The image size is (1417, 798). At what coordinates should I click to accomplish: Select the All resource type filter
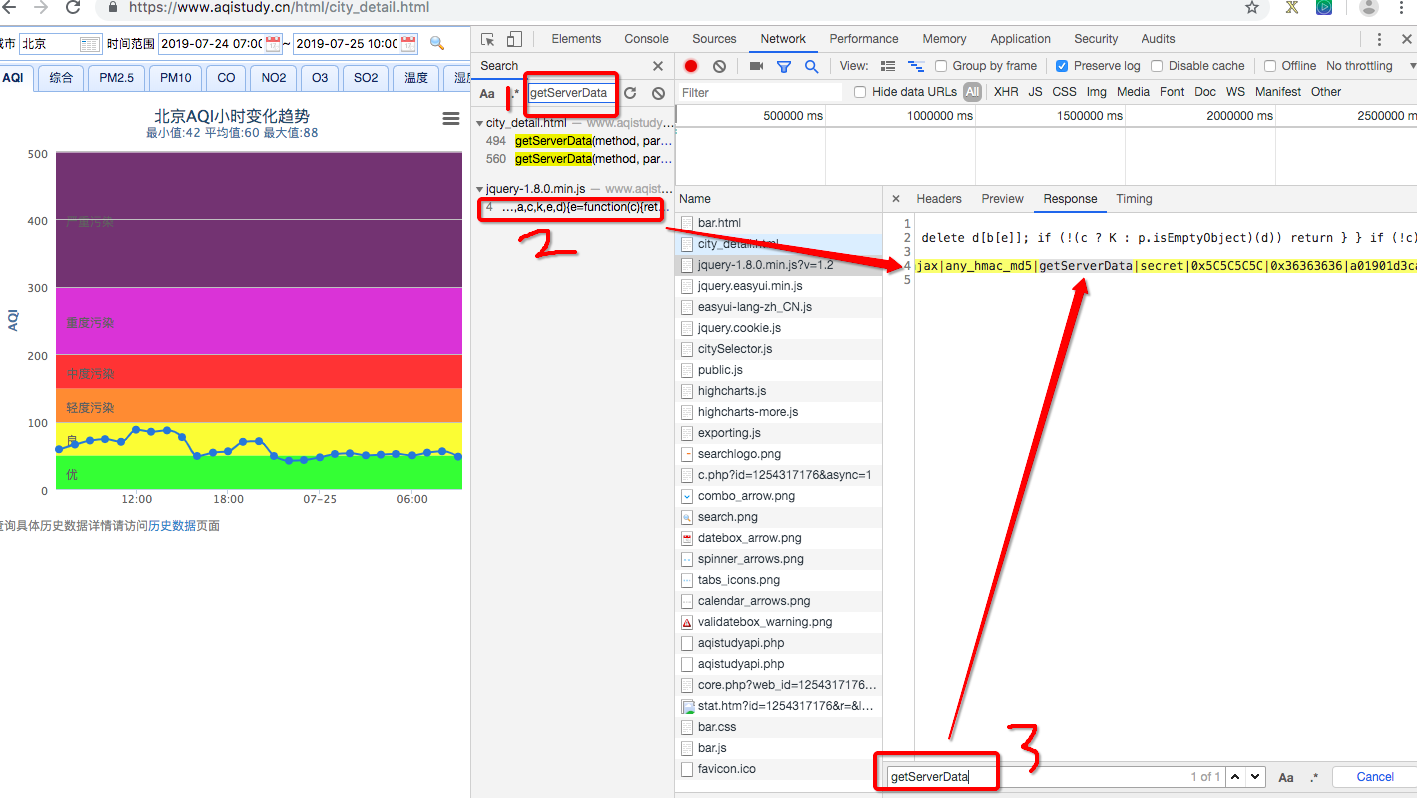972,92
